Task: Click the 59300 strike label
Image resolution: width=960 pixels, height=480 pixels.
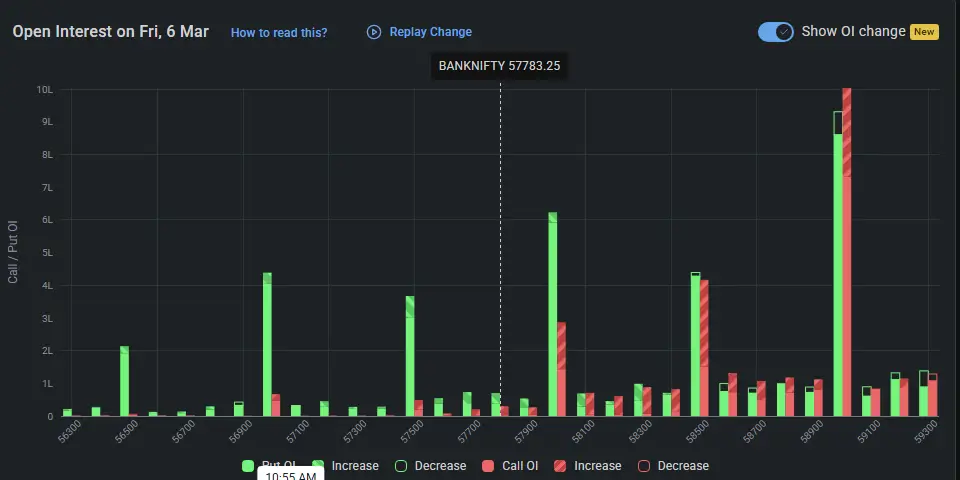Action: click(x=926, y=432)
